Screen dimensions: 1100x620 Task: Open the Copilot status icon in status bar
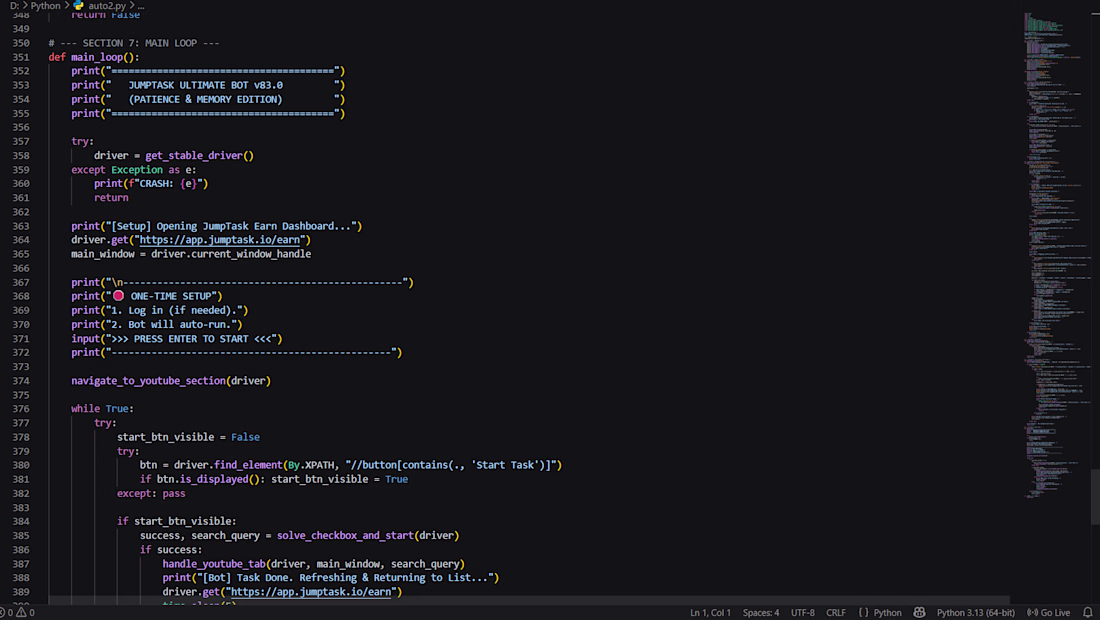pyautogui.click(x=919, y=612)
